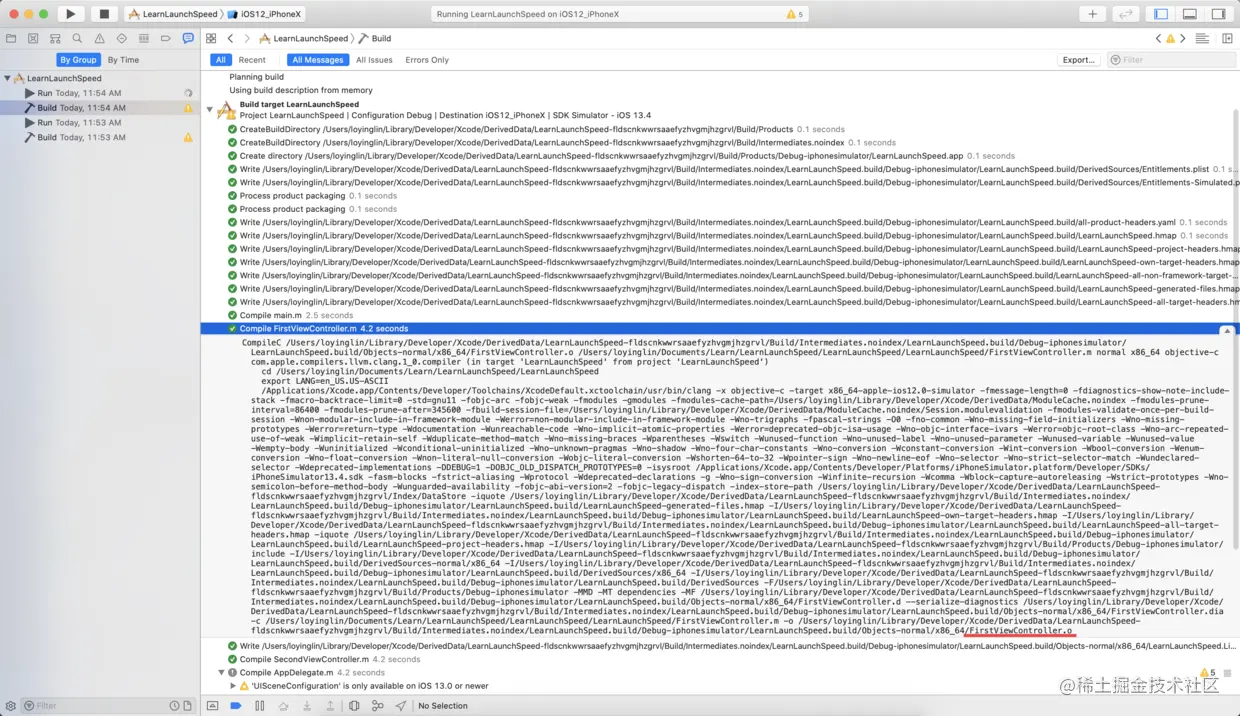This screenshot has width=1240, height=716.
Task: Switch navigator grouping to By Time
Action: coord(123,60)
